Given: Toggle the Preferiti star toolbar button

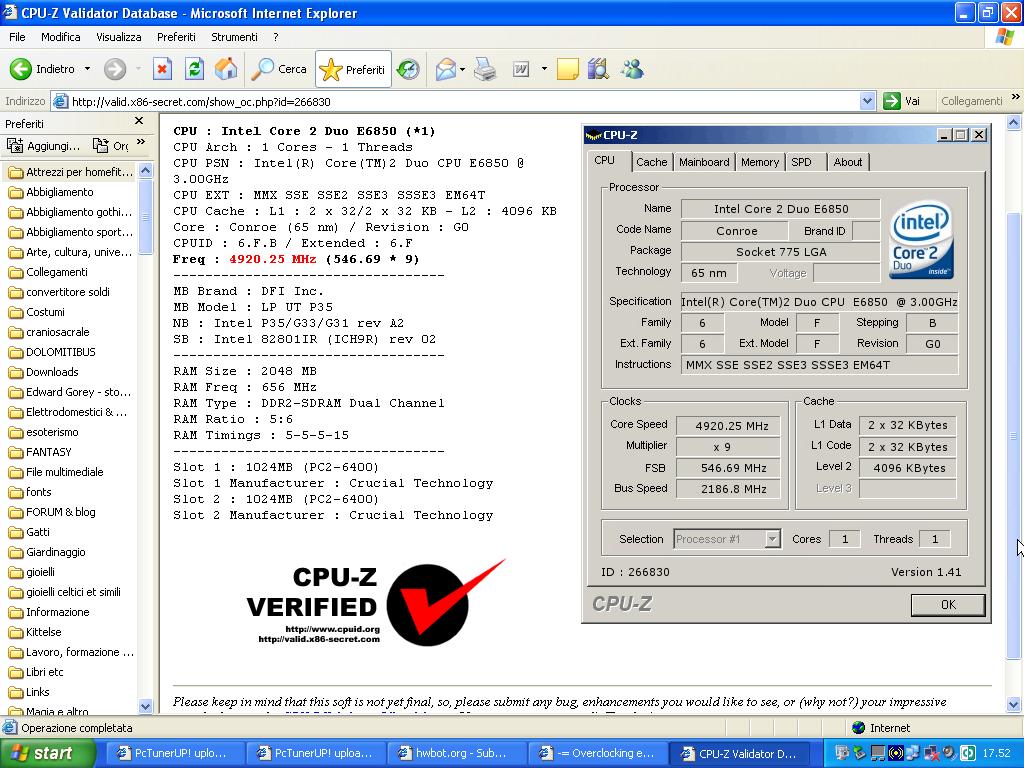Looking at the screenshot, I should click(353, 69).
